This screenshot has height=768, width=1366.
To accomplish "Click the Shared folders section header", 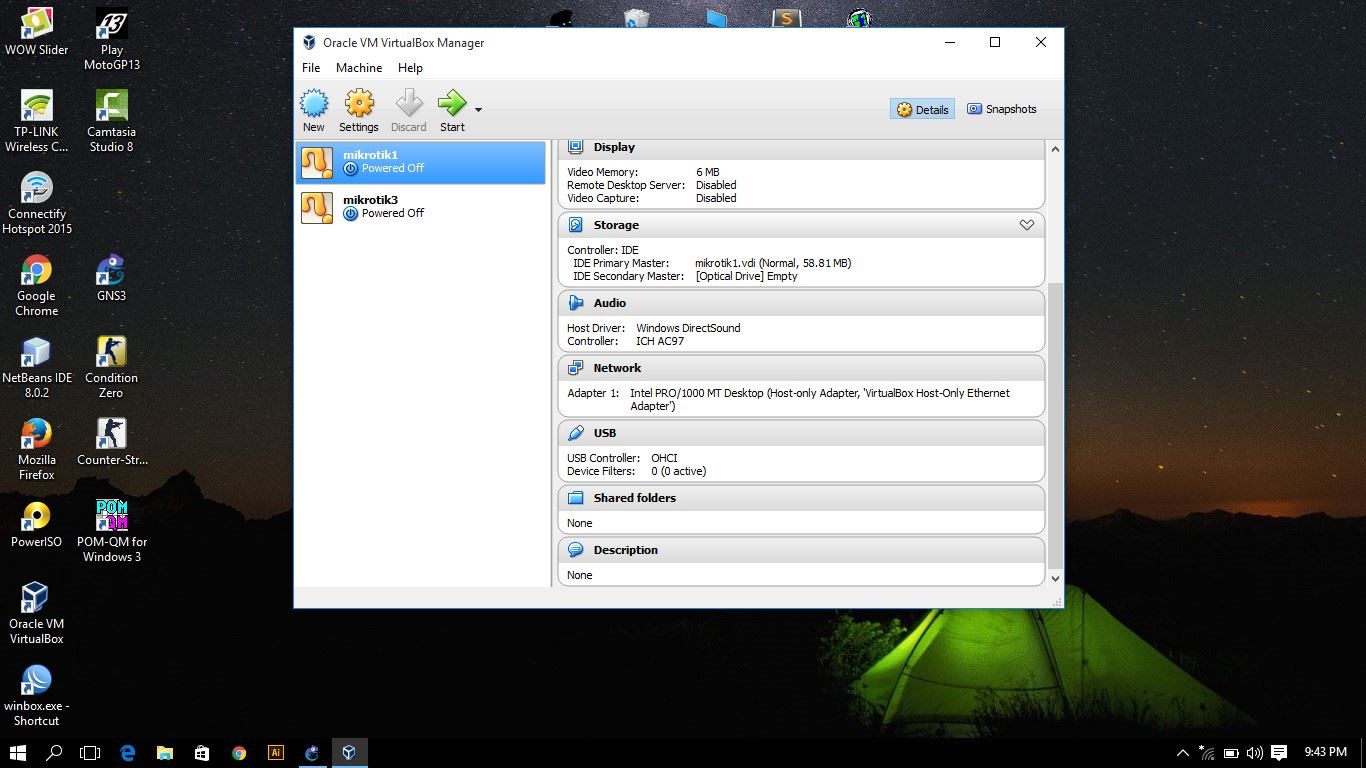I will (801, 498).
